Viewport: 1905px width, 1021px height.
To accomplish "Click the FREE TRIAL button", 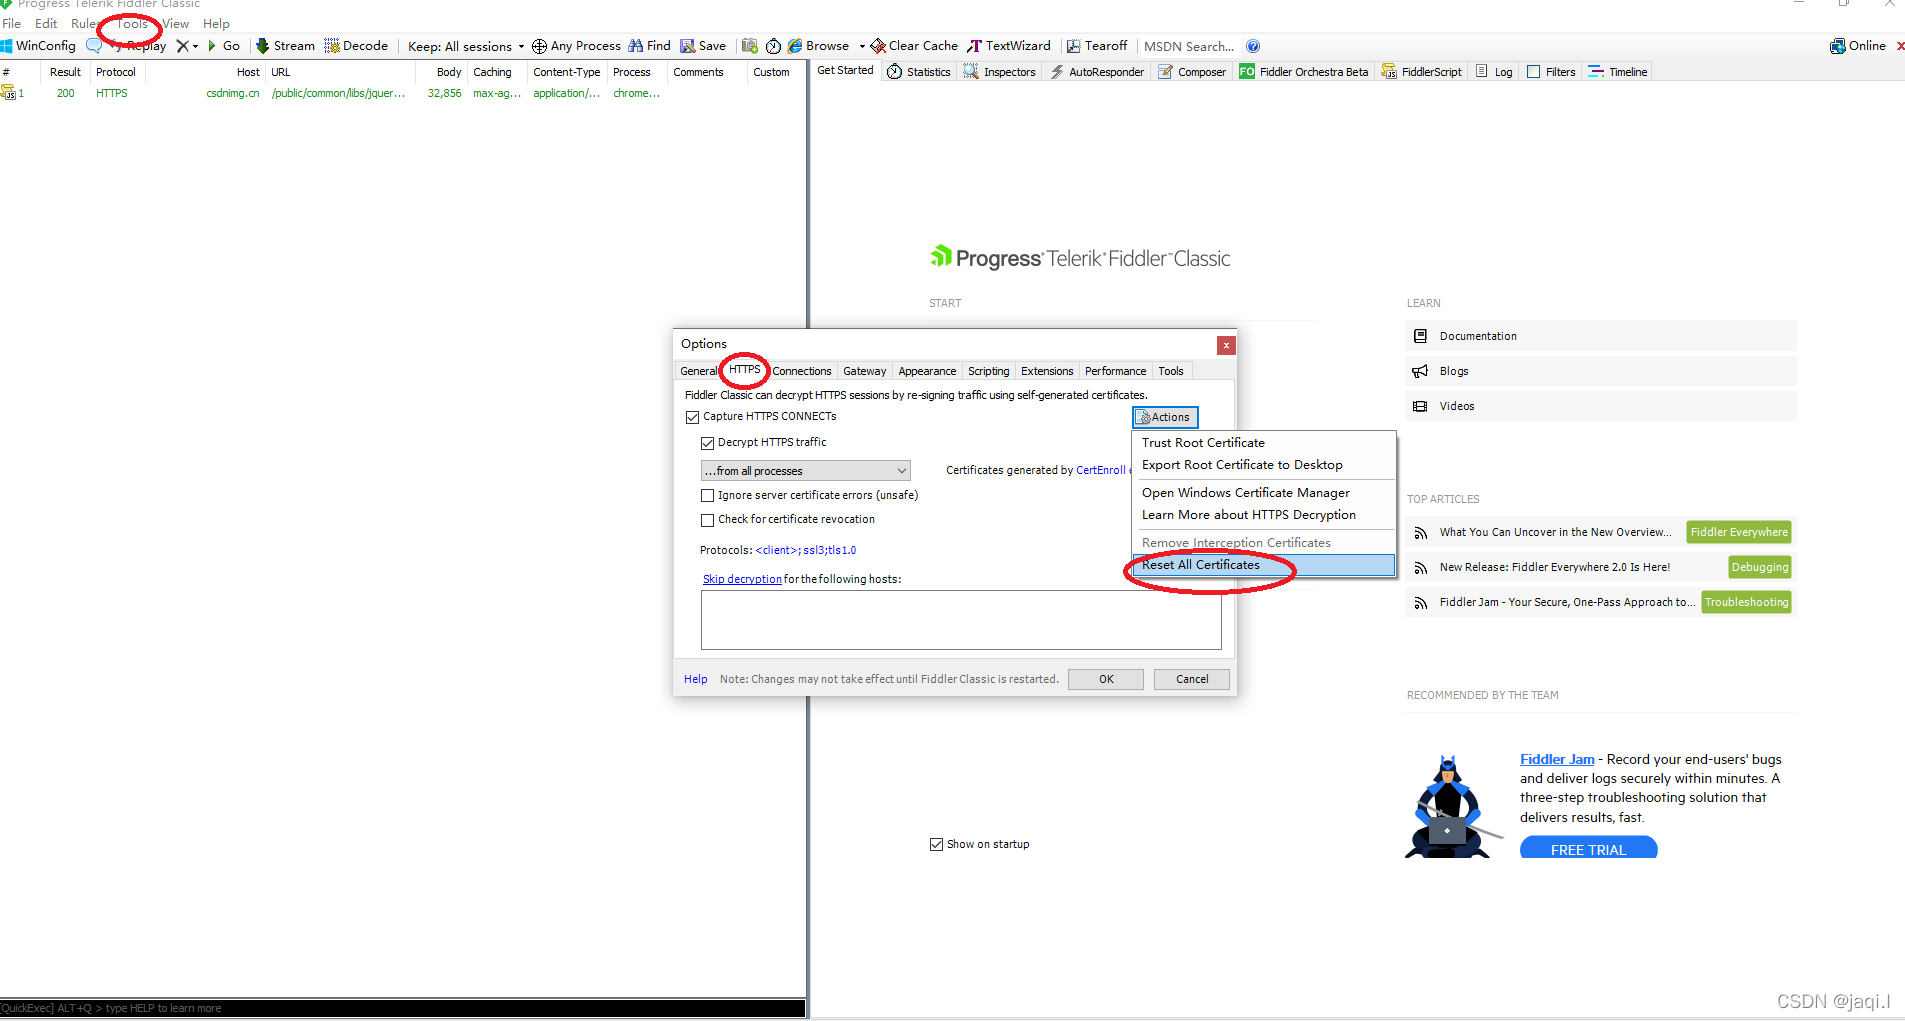I will pyautogui.click(x=1588, y=848).
